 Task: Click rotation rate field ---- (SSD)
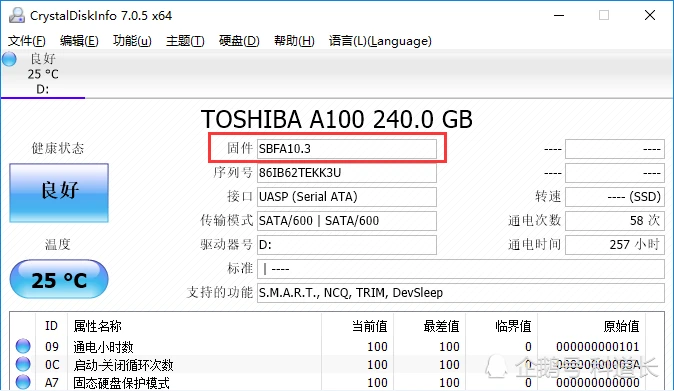[x=615, y=197]
